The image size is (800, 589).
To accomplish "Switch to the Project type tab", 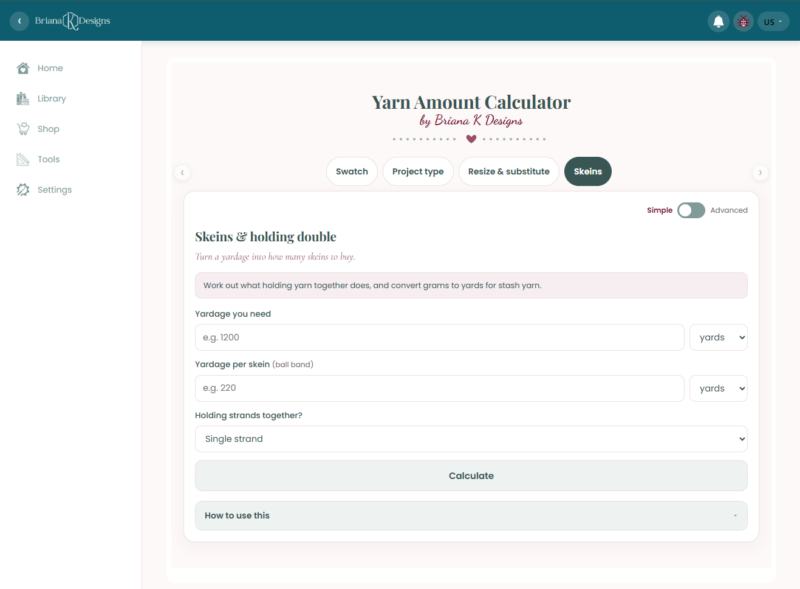I will coord(418,171).
